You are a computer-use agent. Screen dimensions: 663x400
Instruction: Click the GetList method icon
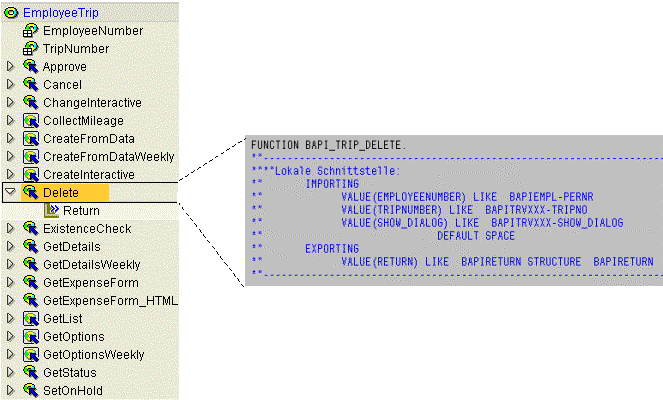tap(31, 319)
